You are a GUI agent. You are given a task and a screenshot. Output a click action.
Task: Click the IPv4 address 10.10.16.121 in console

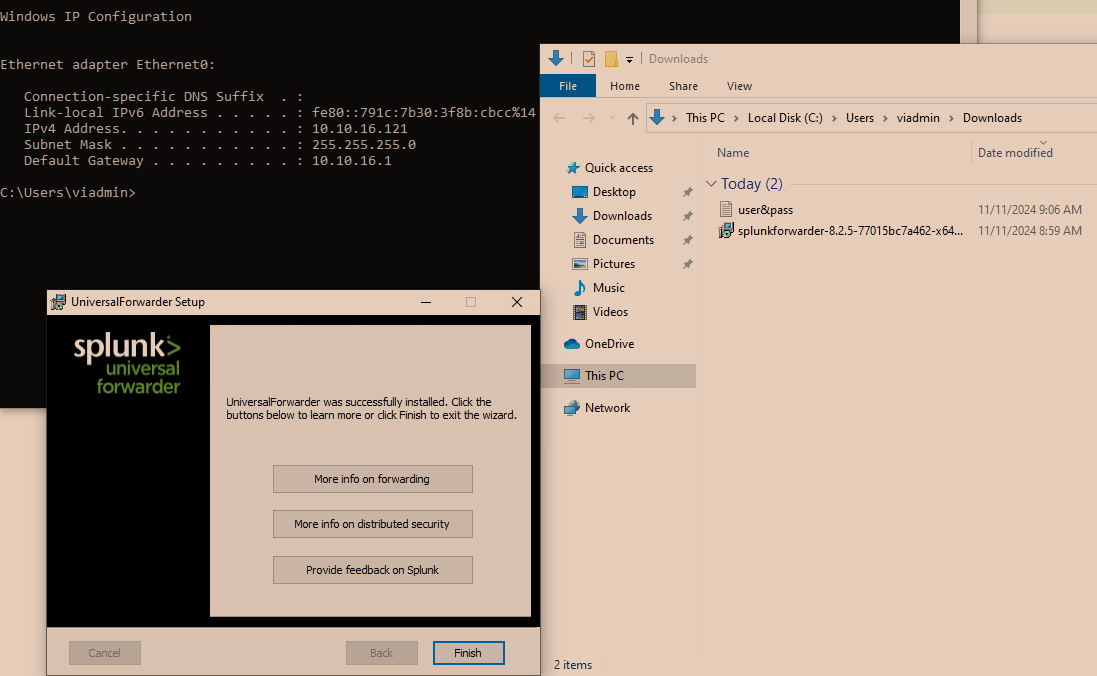click(x=360, y=129)
